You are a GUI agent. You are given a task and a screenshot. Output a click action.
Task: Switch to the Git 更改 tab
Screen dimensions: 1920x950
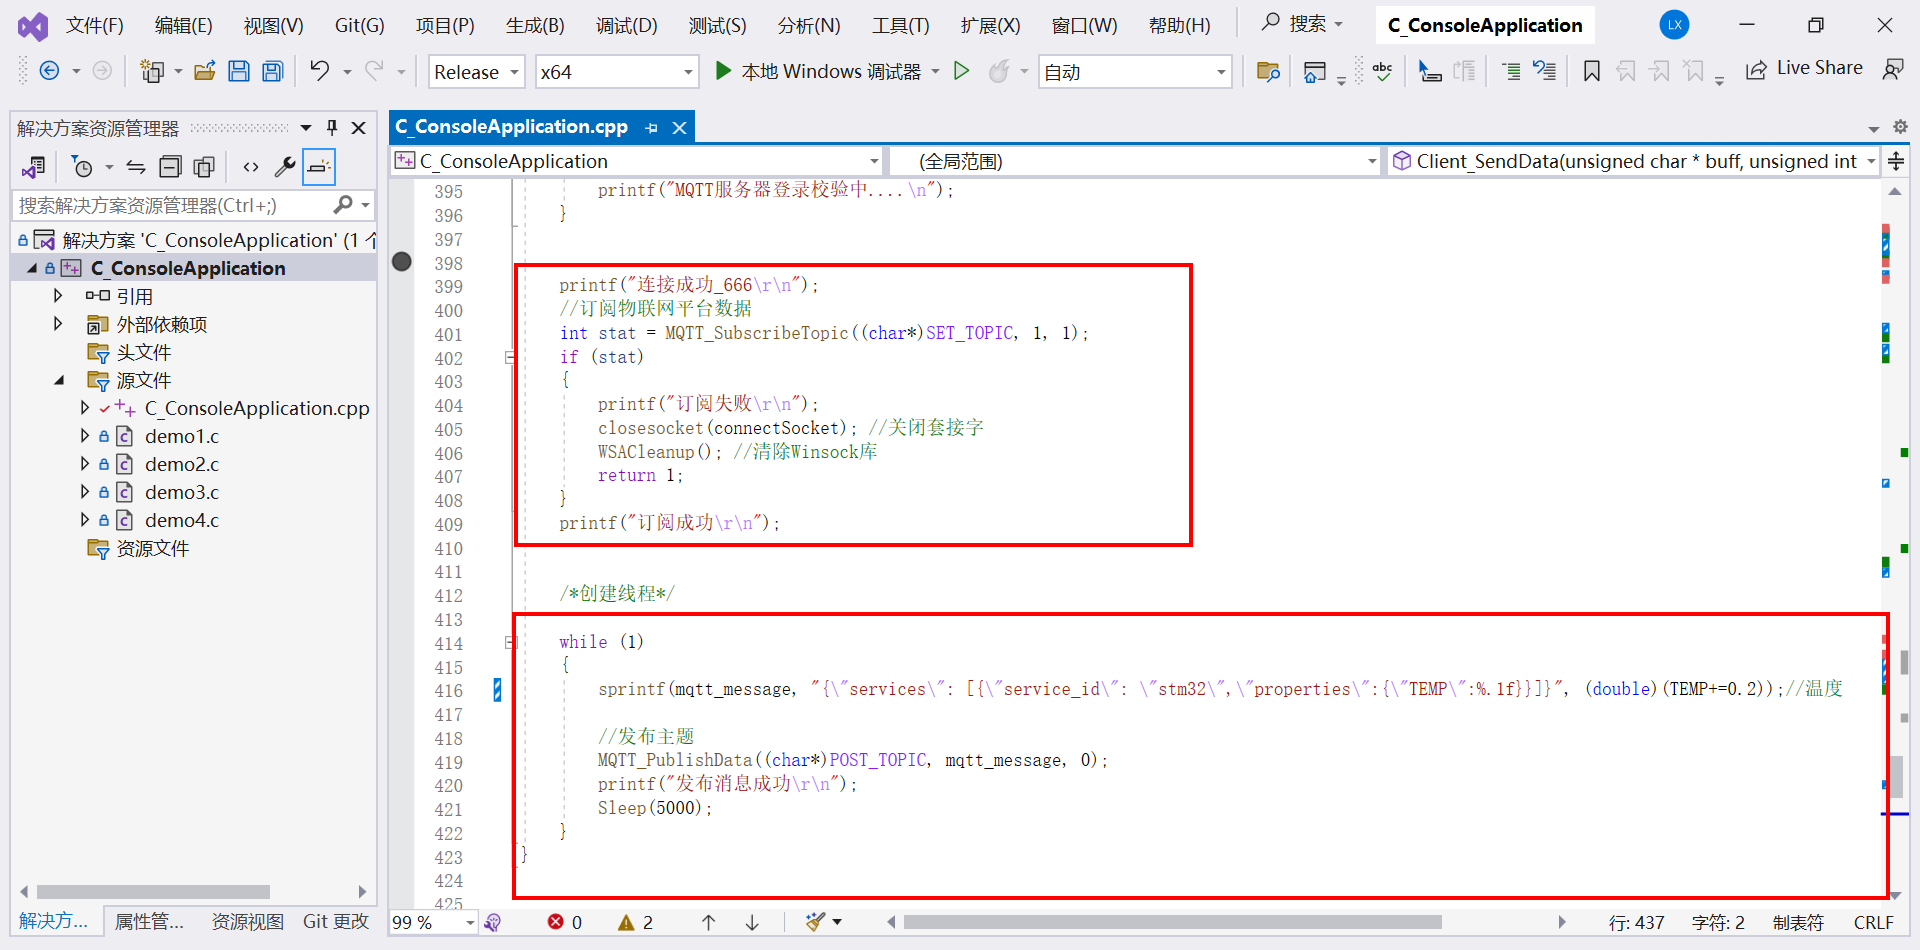(336, 921)
